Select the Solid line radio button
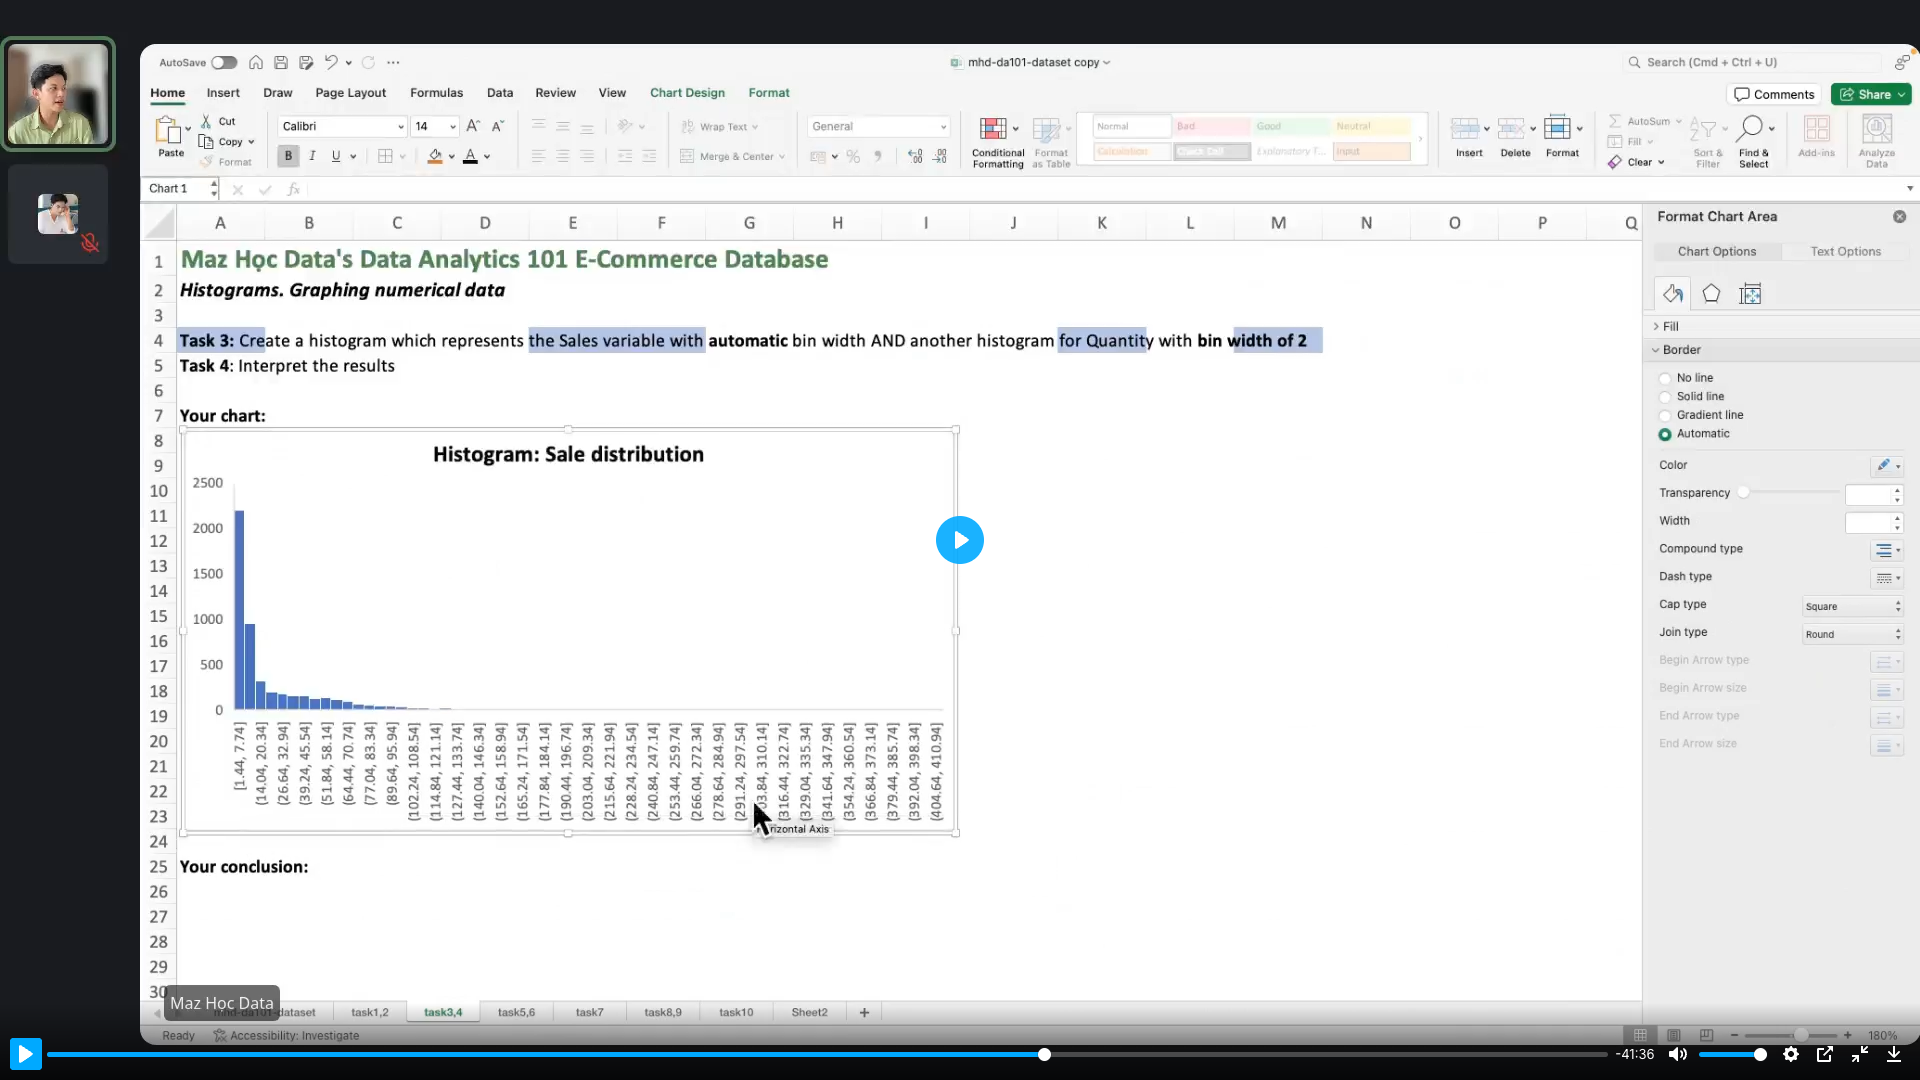Screen dimensions: 1920x1080 (1665, 397)
